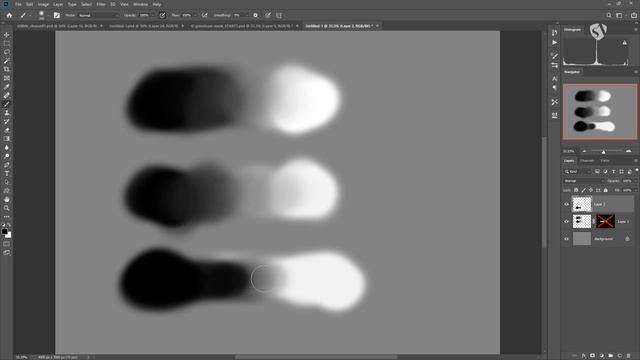The image size is (640, 360).
Task: Open the Search icon at top right
Action: tap(609, 15)
